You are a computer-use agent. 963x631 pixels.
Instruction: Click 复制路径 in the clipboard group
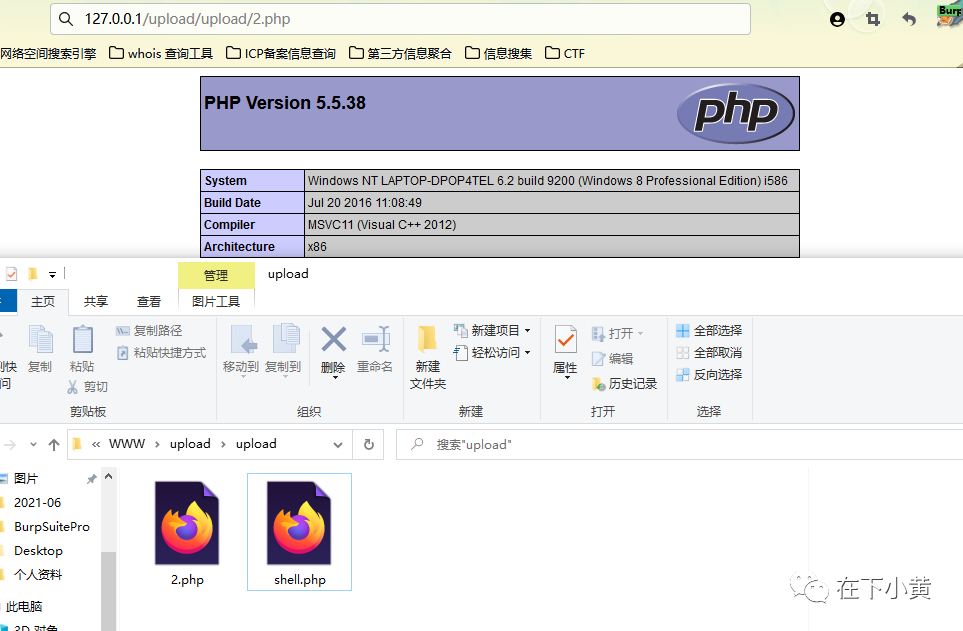point(149,331)
